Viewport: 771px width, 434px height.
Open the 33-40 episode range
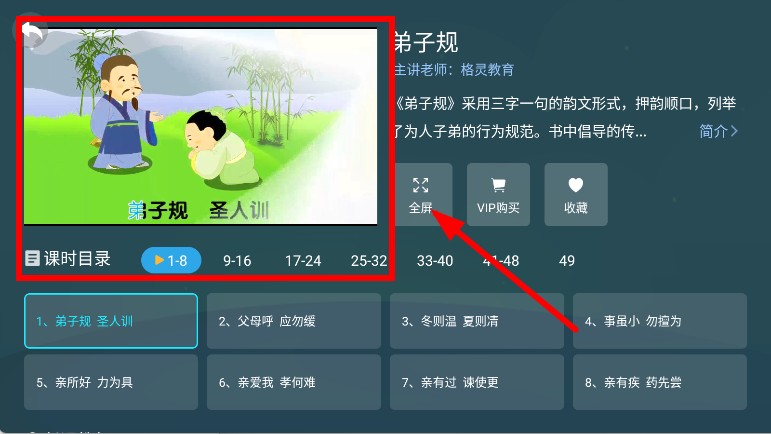pyautogui.click(x=435, y=260)
